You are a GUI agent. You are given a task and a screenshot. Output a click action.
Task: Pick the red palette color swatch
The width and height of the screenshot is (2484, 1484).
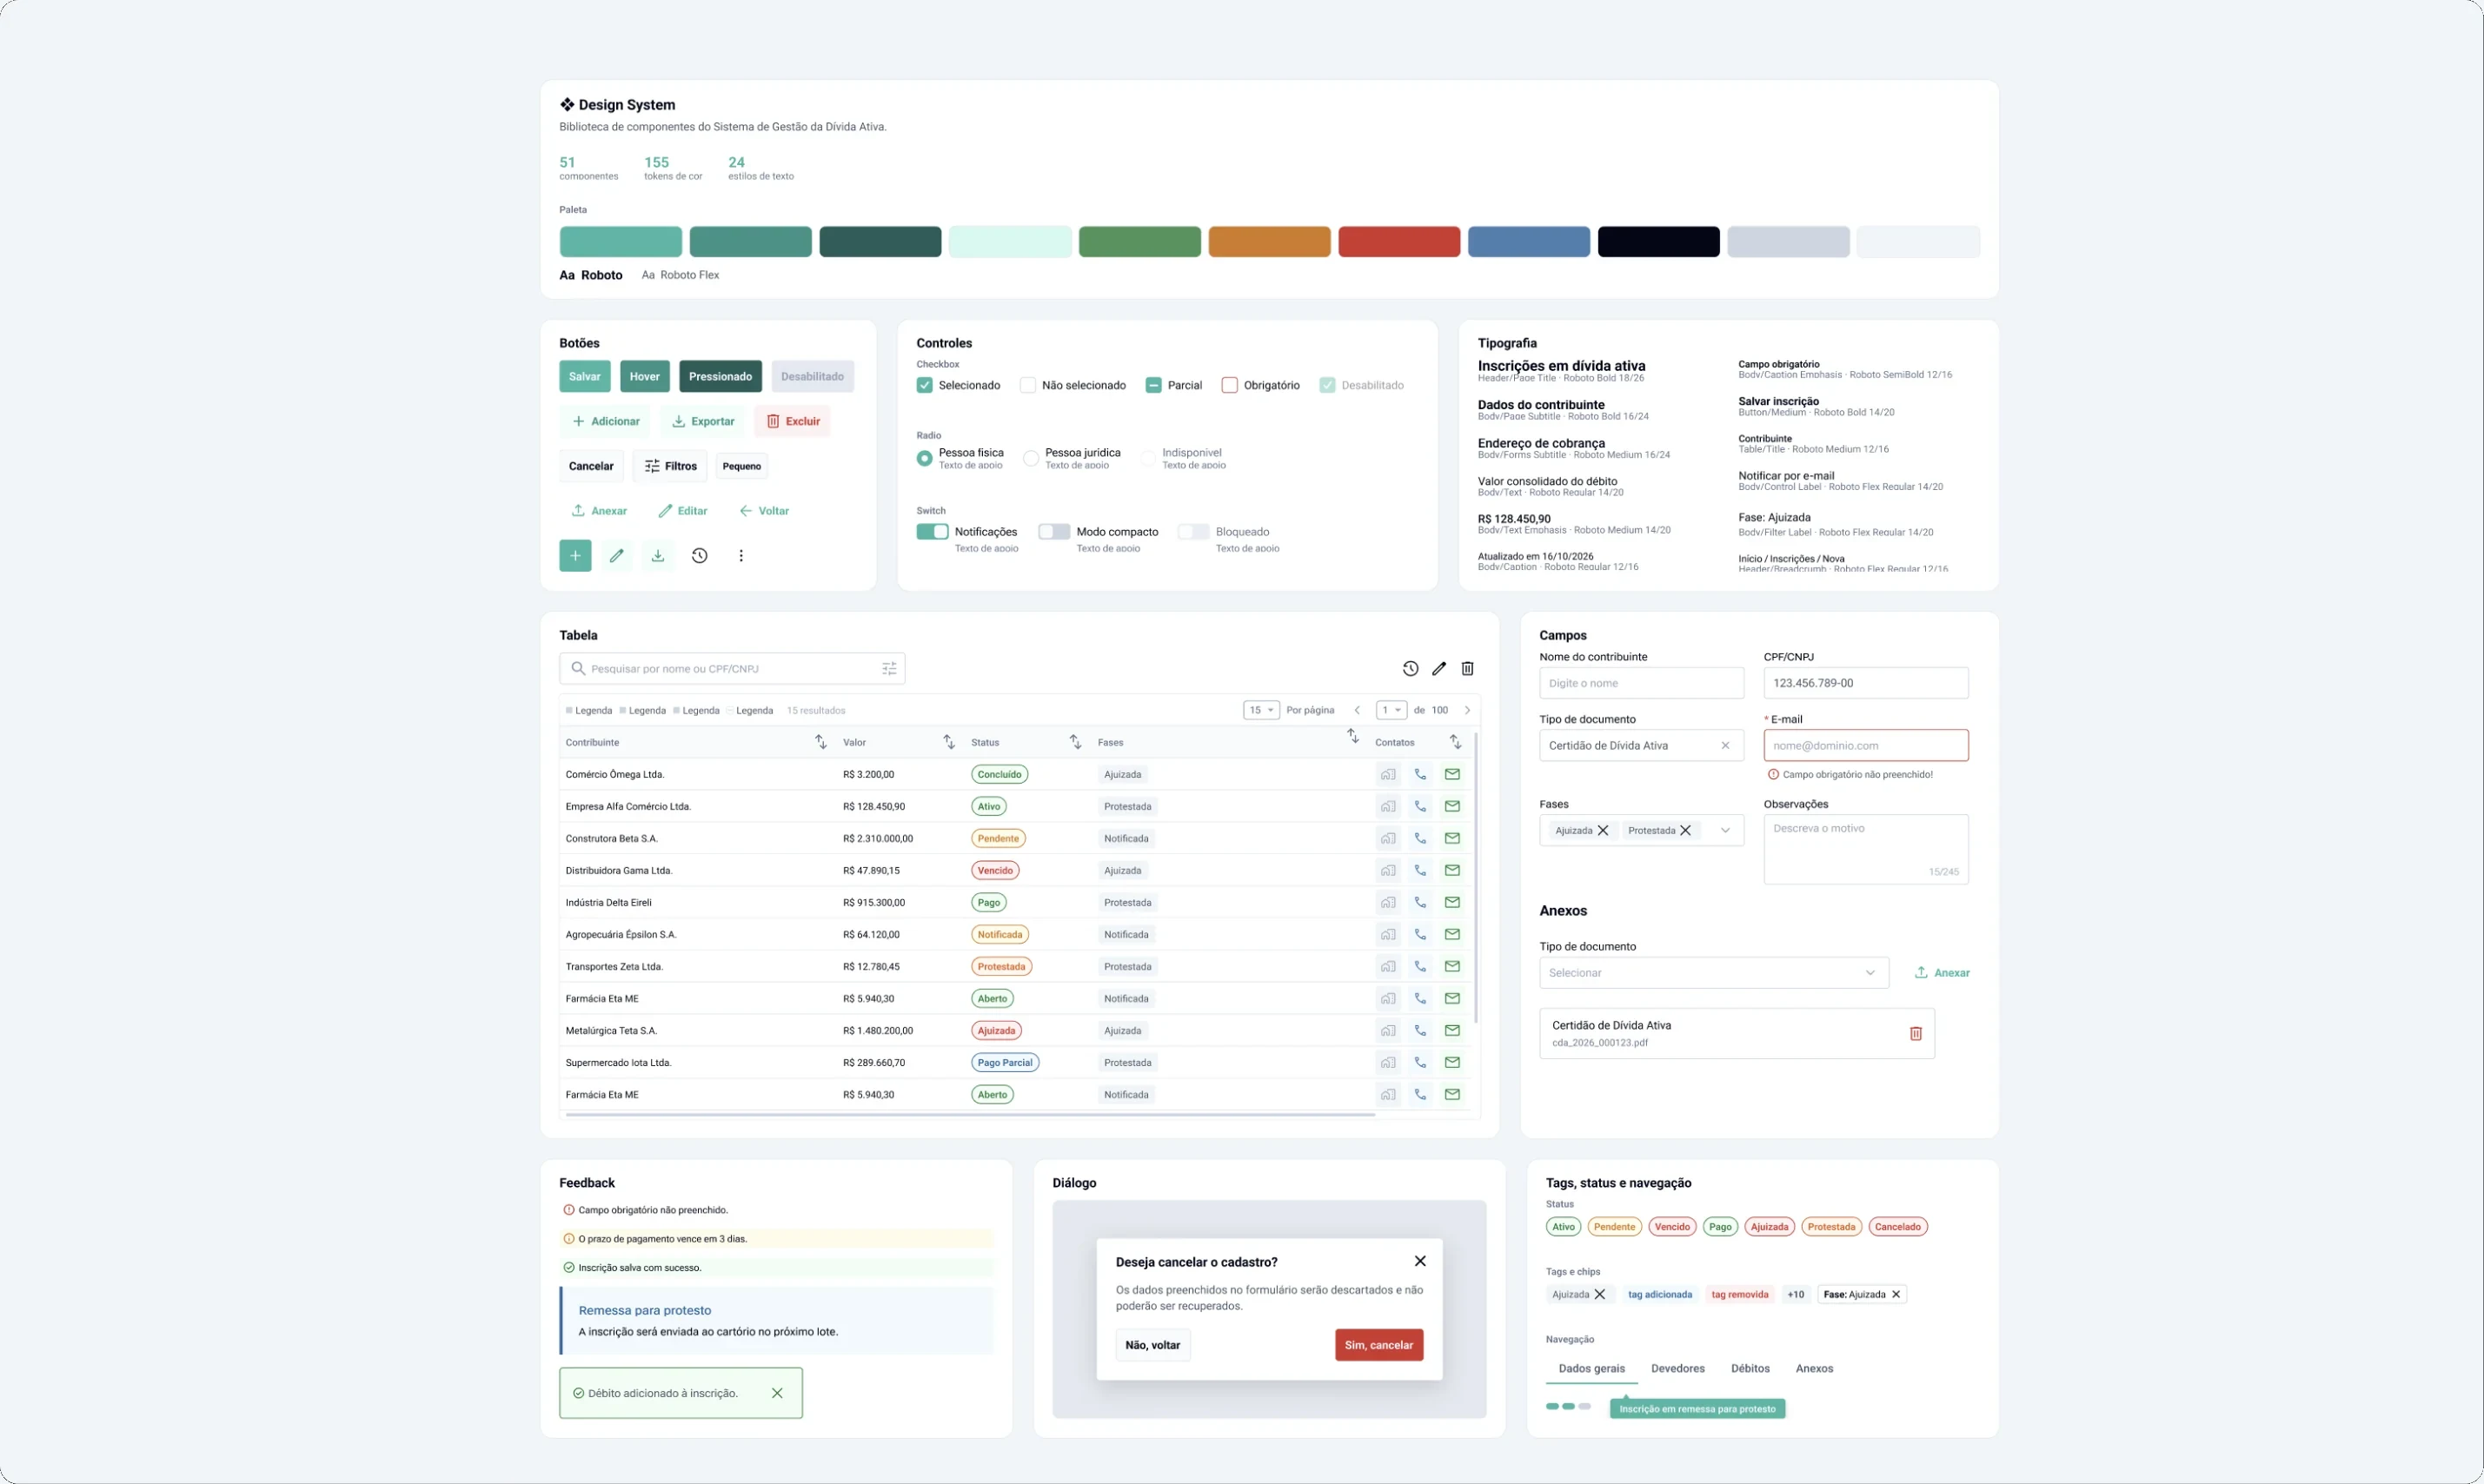tap(1399, 242)
